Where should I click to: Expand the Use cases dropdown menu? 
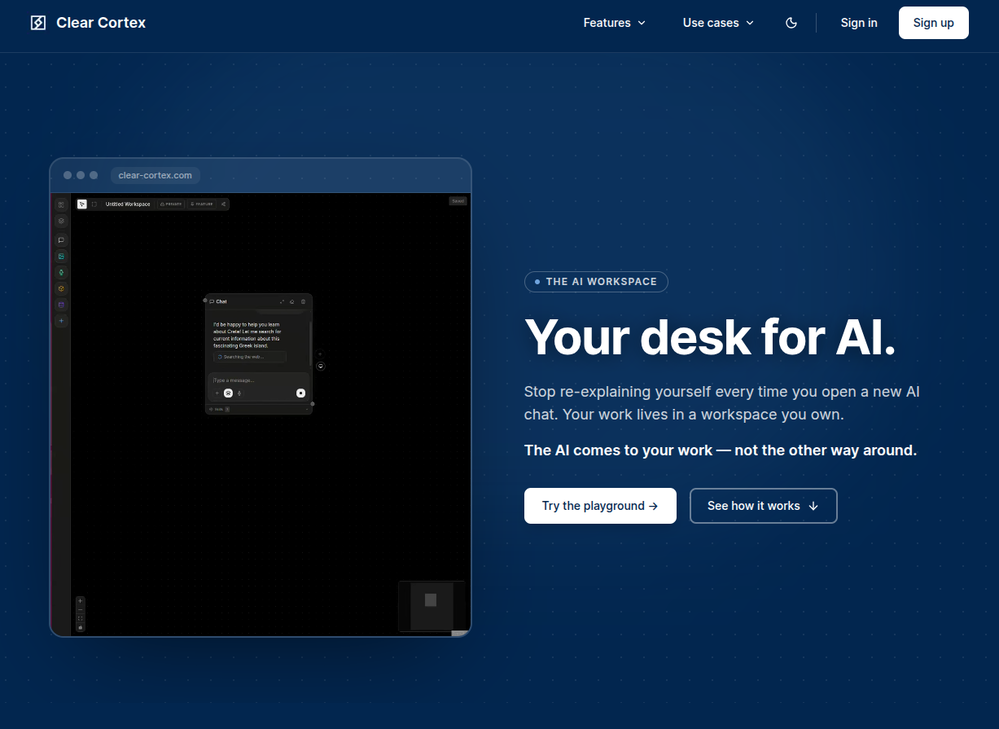click(x=718, y=23)
